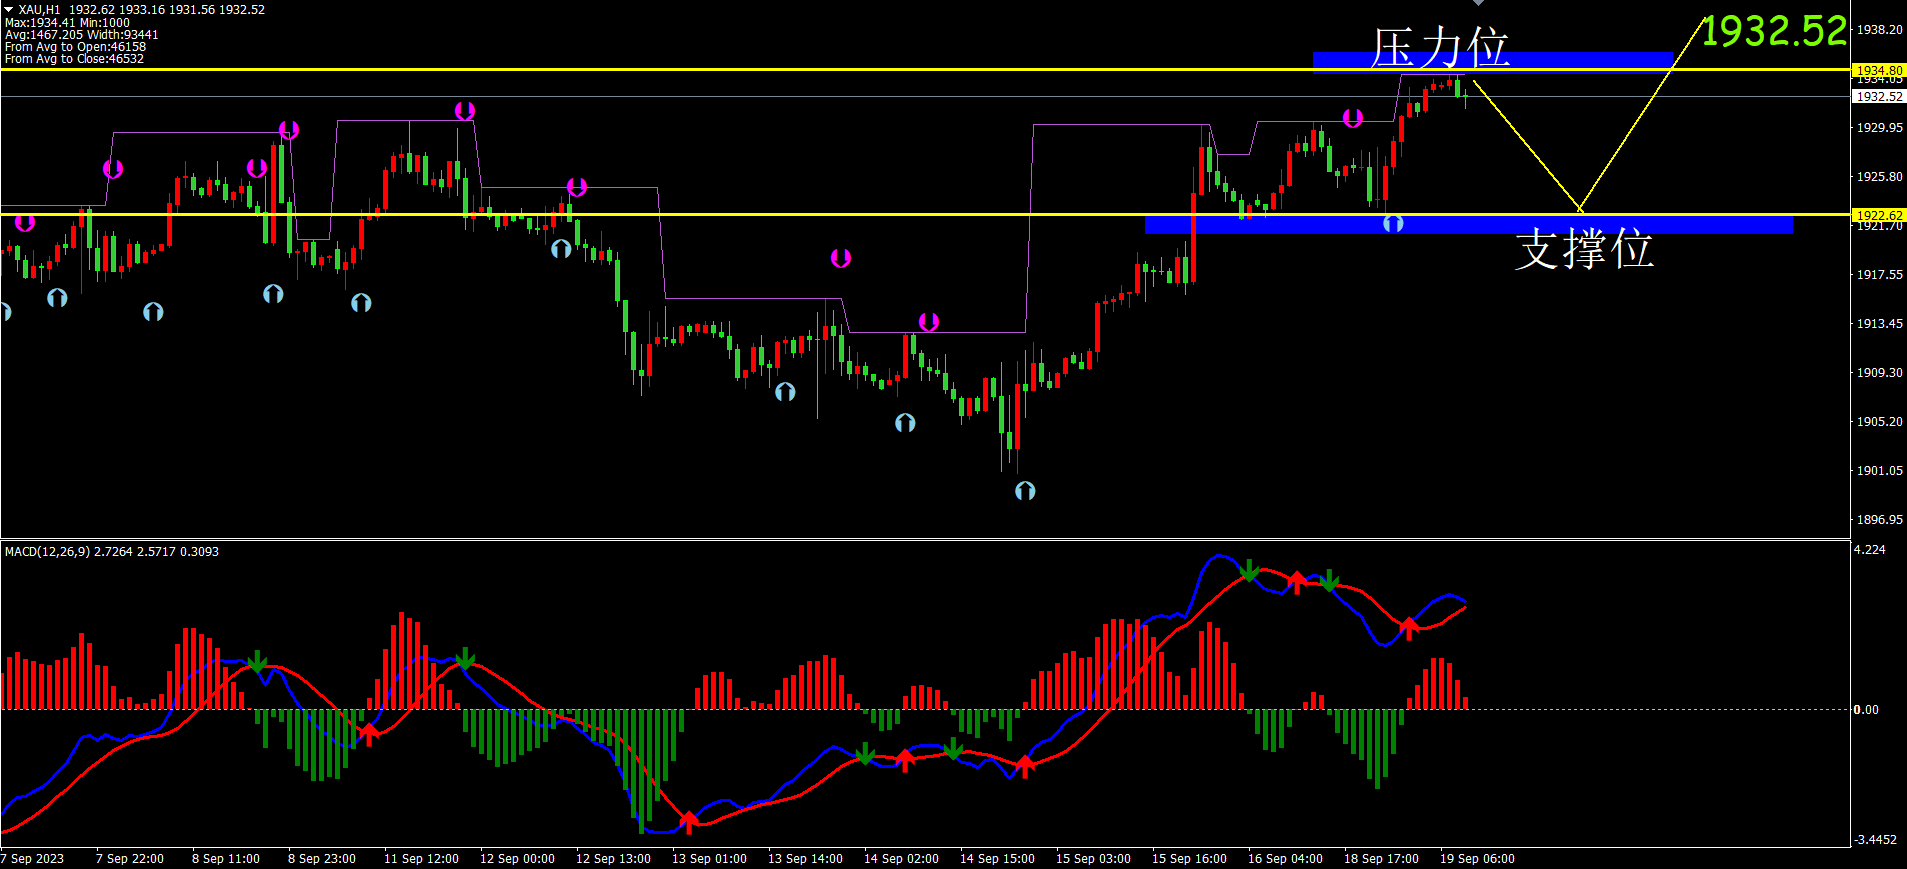
Task: Click the grey chart shift marker at top
Action: click(1478, 3)
